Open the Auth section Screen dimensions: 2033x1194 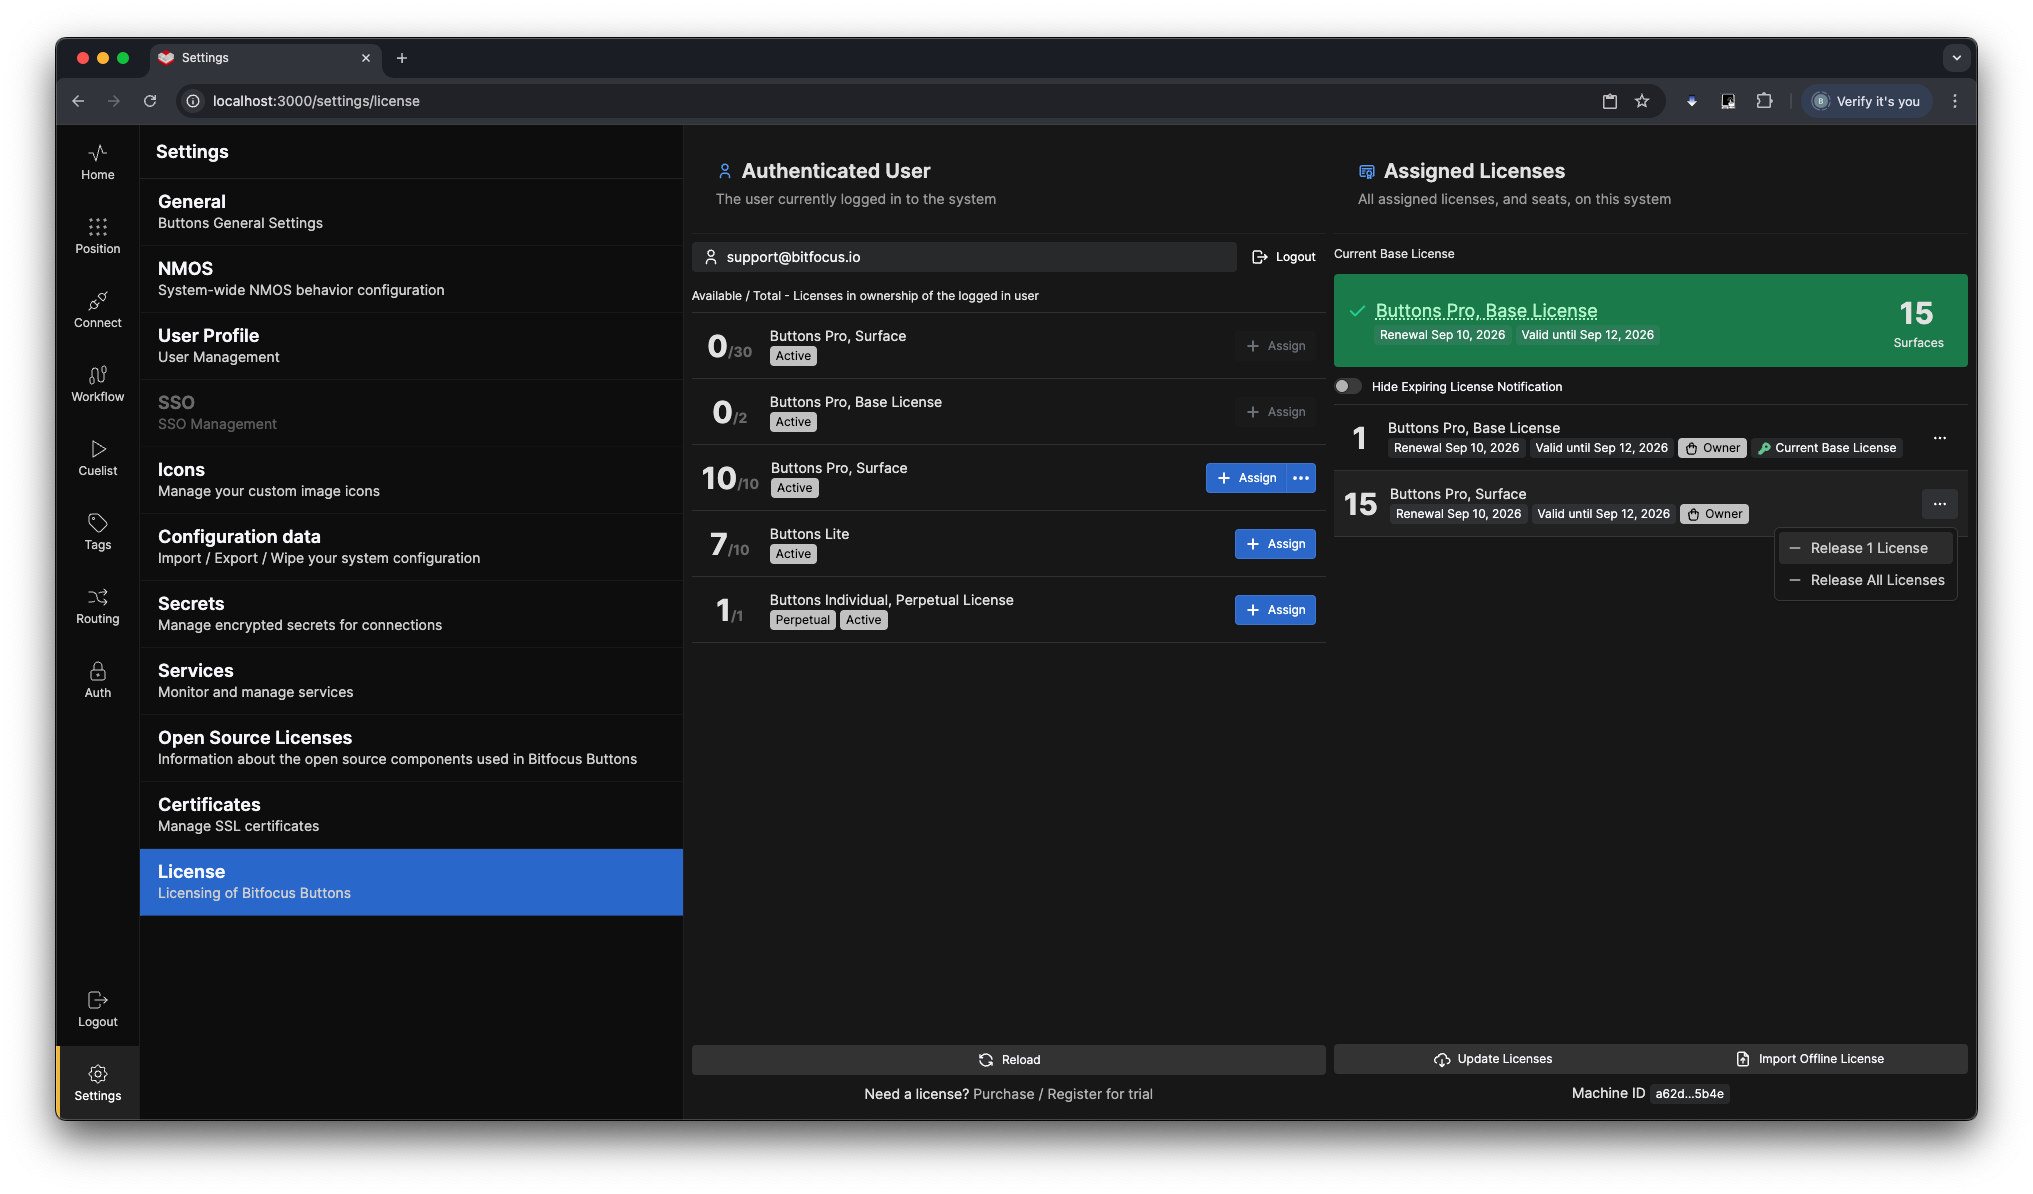[97, 680]
